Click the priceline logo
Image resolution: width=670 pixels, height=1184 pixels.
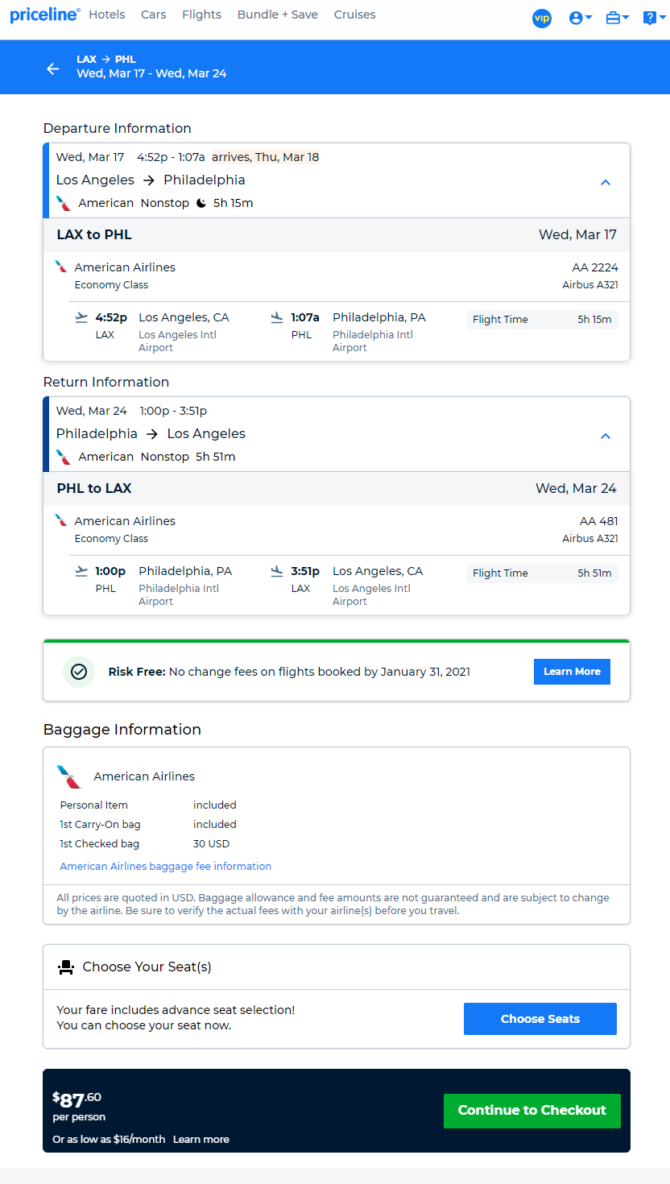pos(45,15)
